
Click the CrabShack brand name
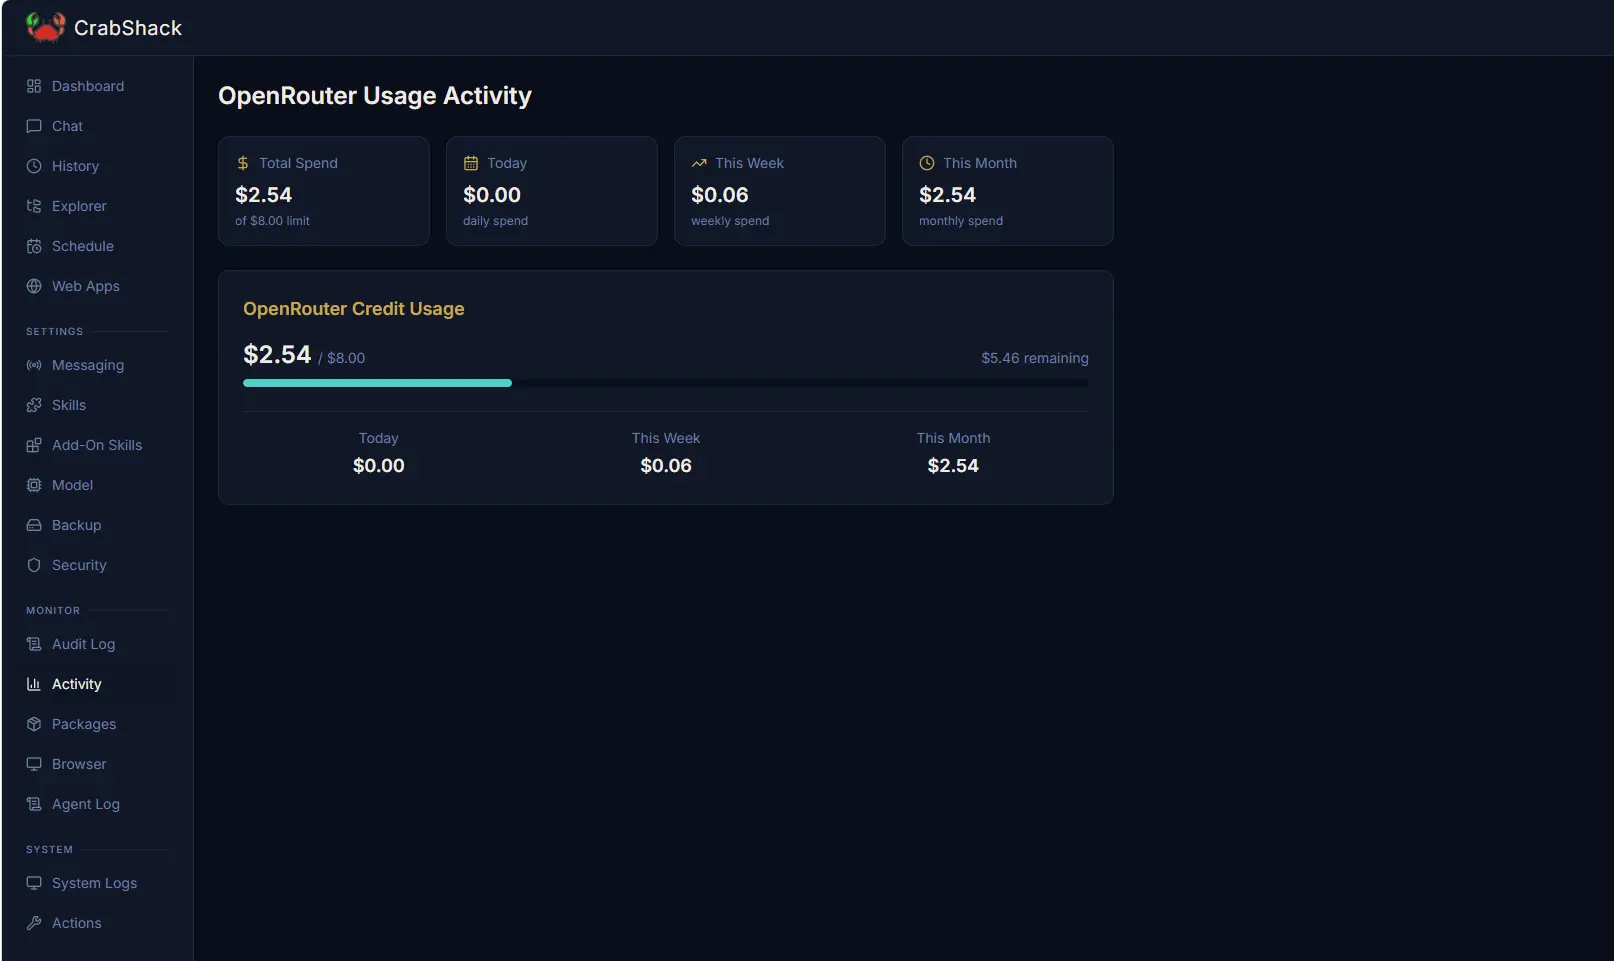128,28
